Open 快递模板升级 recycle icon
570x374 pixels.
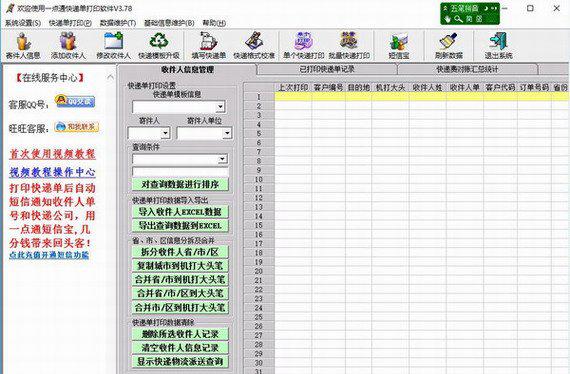point(159,45)
